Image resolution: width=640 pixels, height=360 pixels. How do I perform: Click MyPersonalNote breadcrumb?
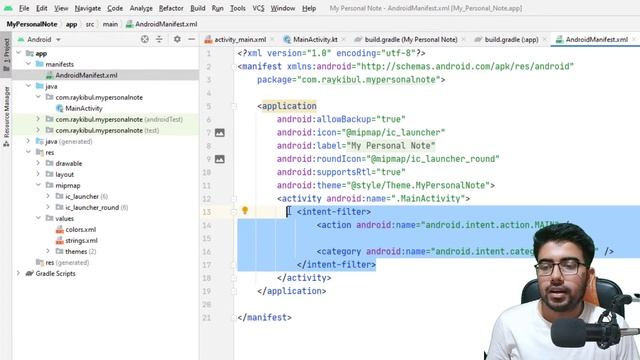coord(32,24)
